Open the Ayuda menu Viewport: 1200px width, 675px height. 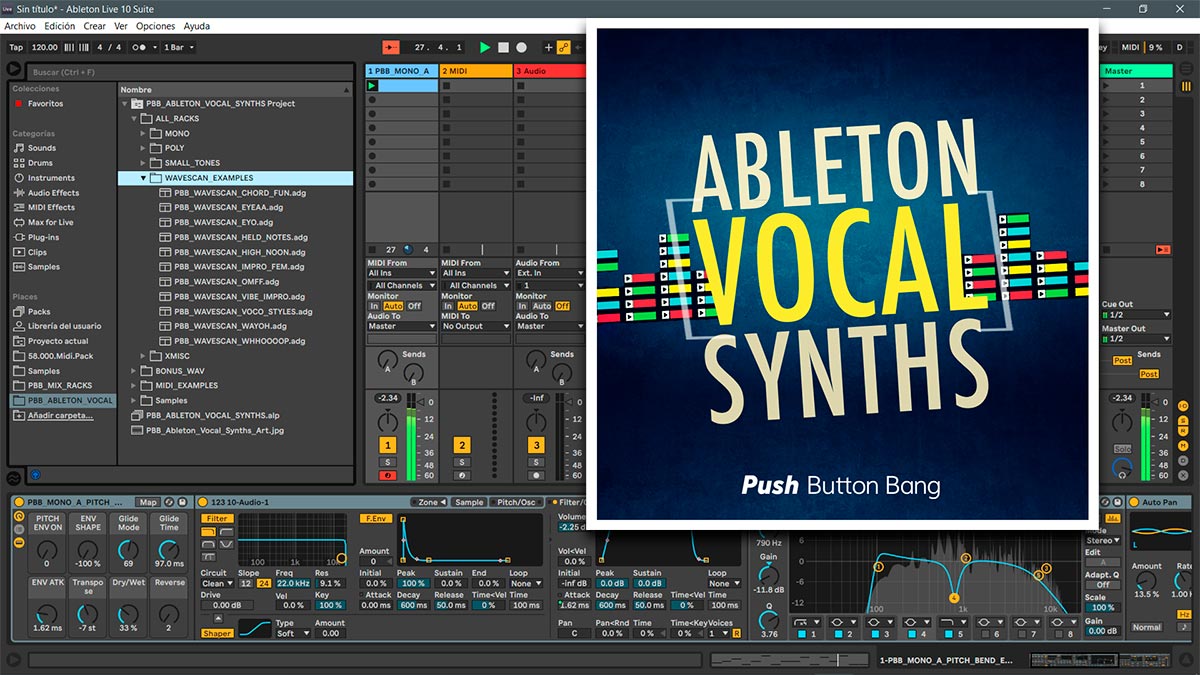pos(197,26)
